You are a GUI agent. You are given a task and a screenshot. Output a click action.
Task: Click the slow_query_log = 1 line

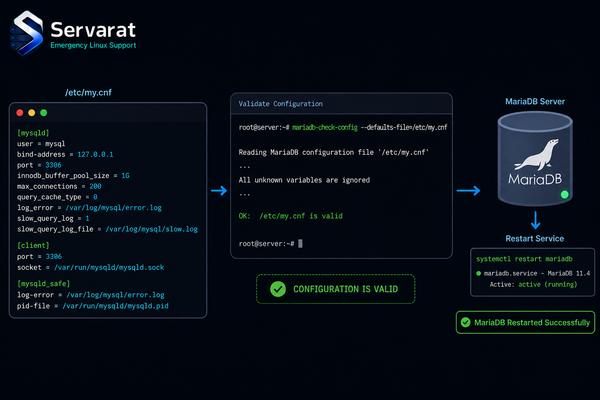(x=53, y=219)
